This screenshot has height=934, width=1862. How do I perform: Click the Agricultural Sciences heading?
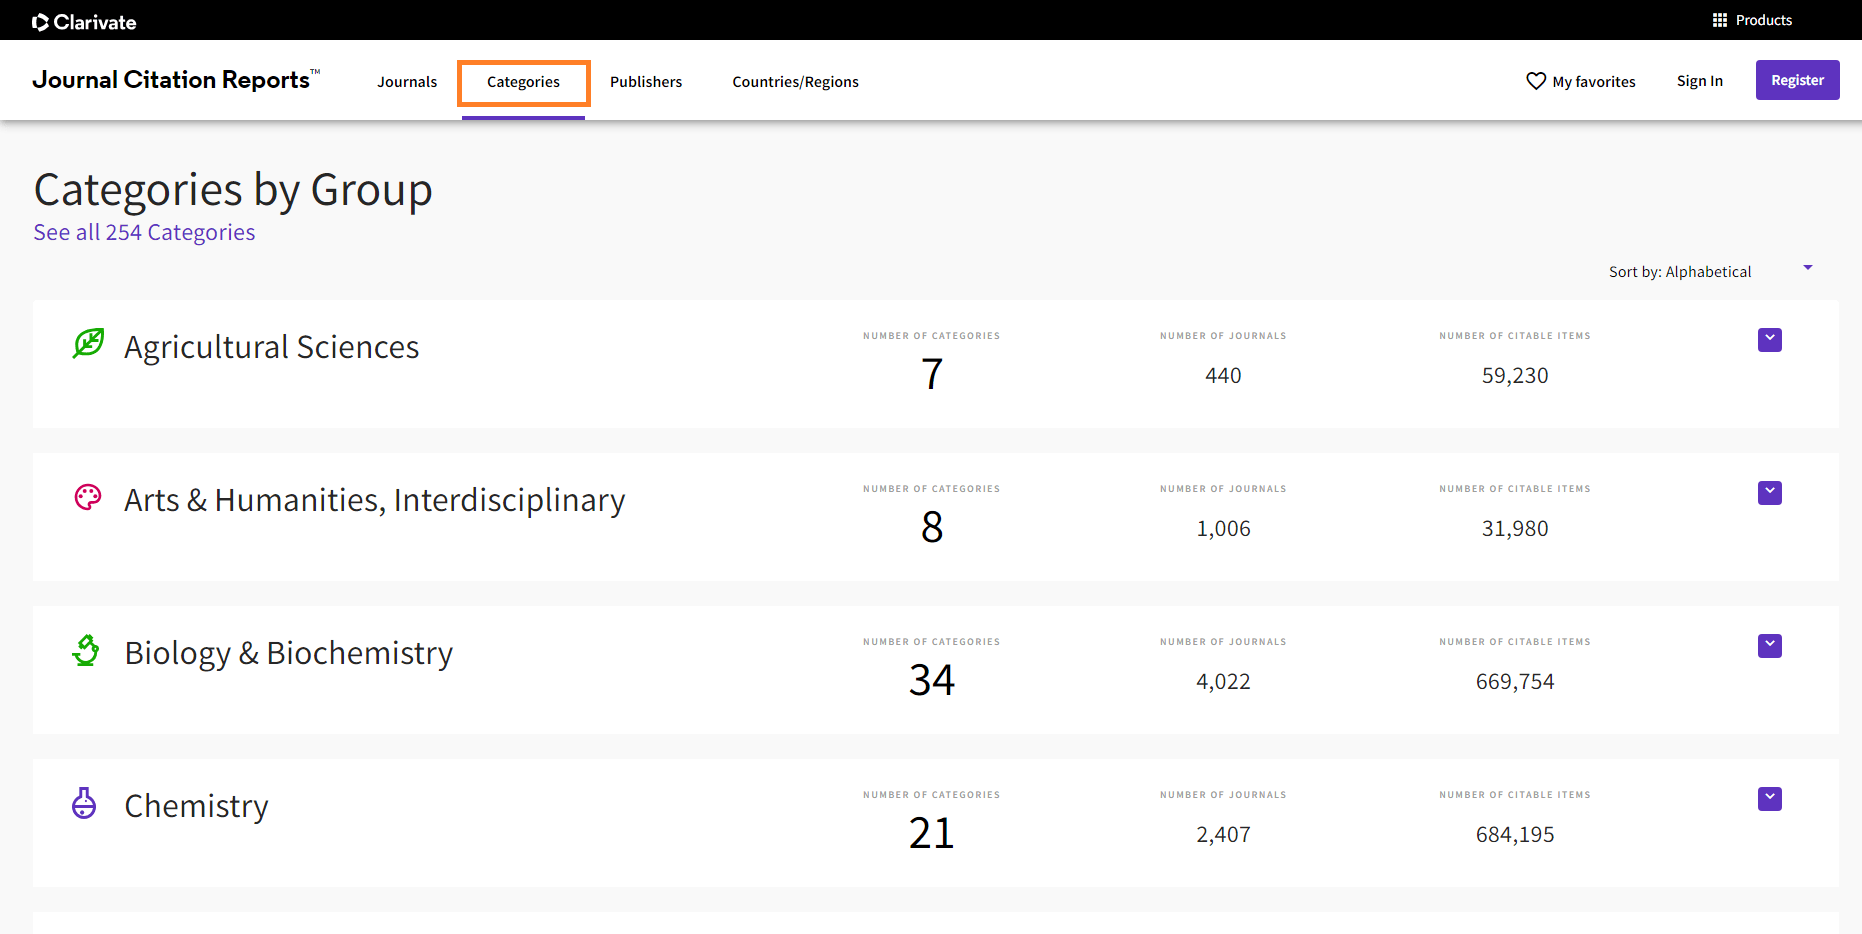(x=272, y=347)
